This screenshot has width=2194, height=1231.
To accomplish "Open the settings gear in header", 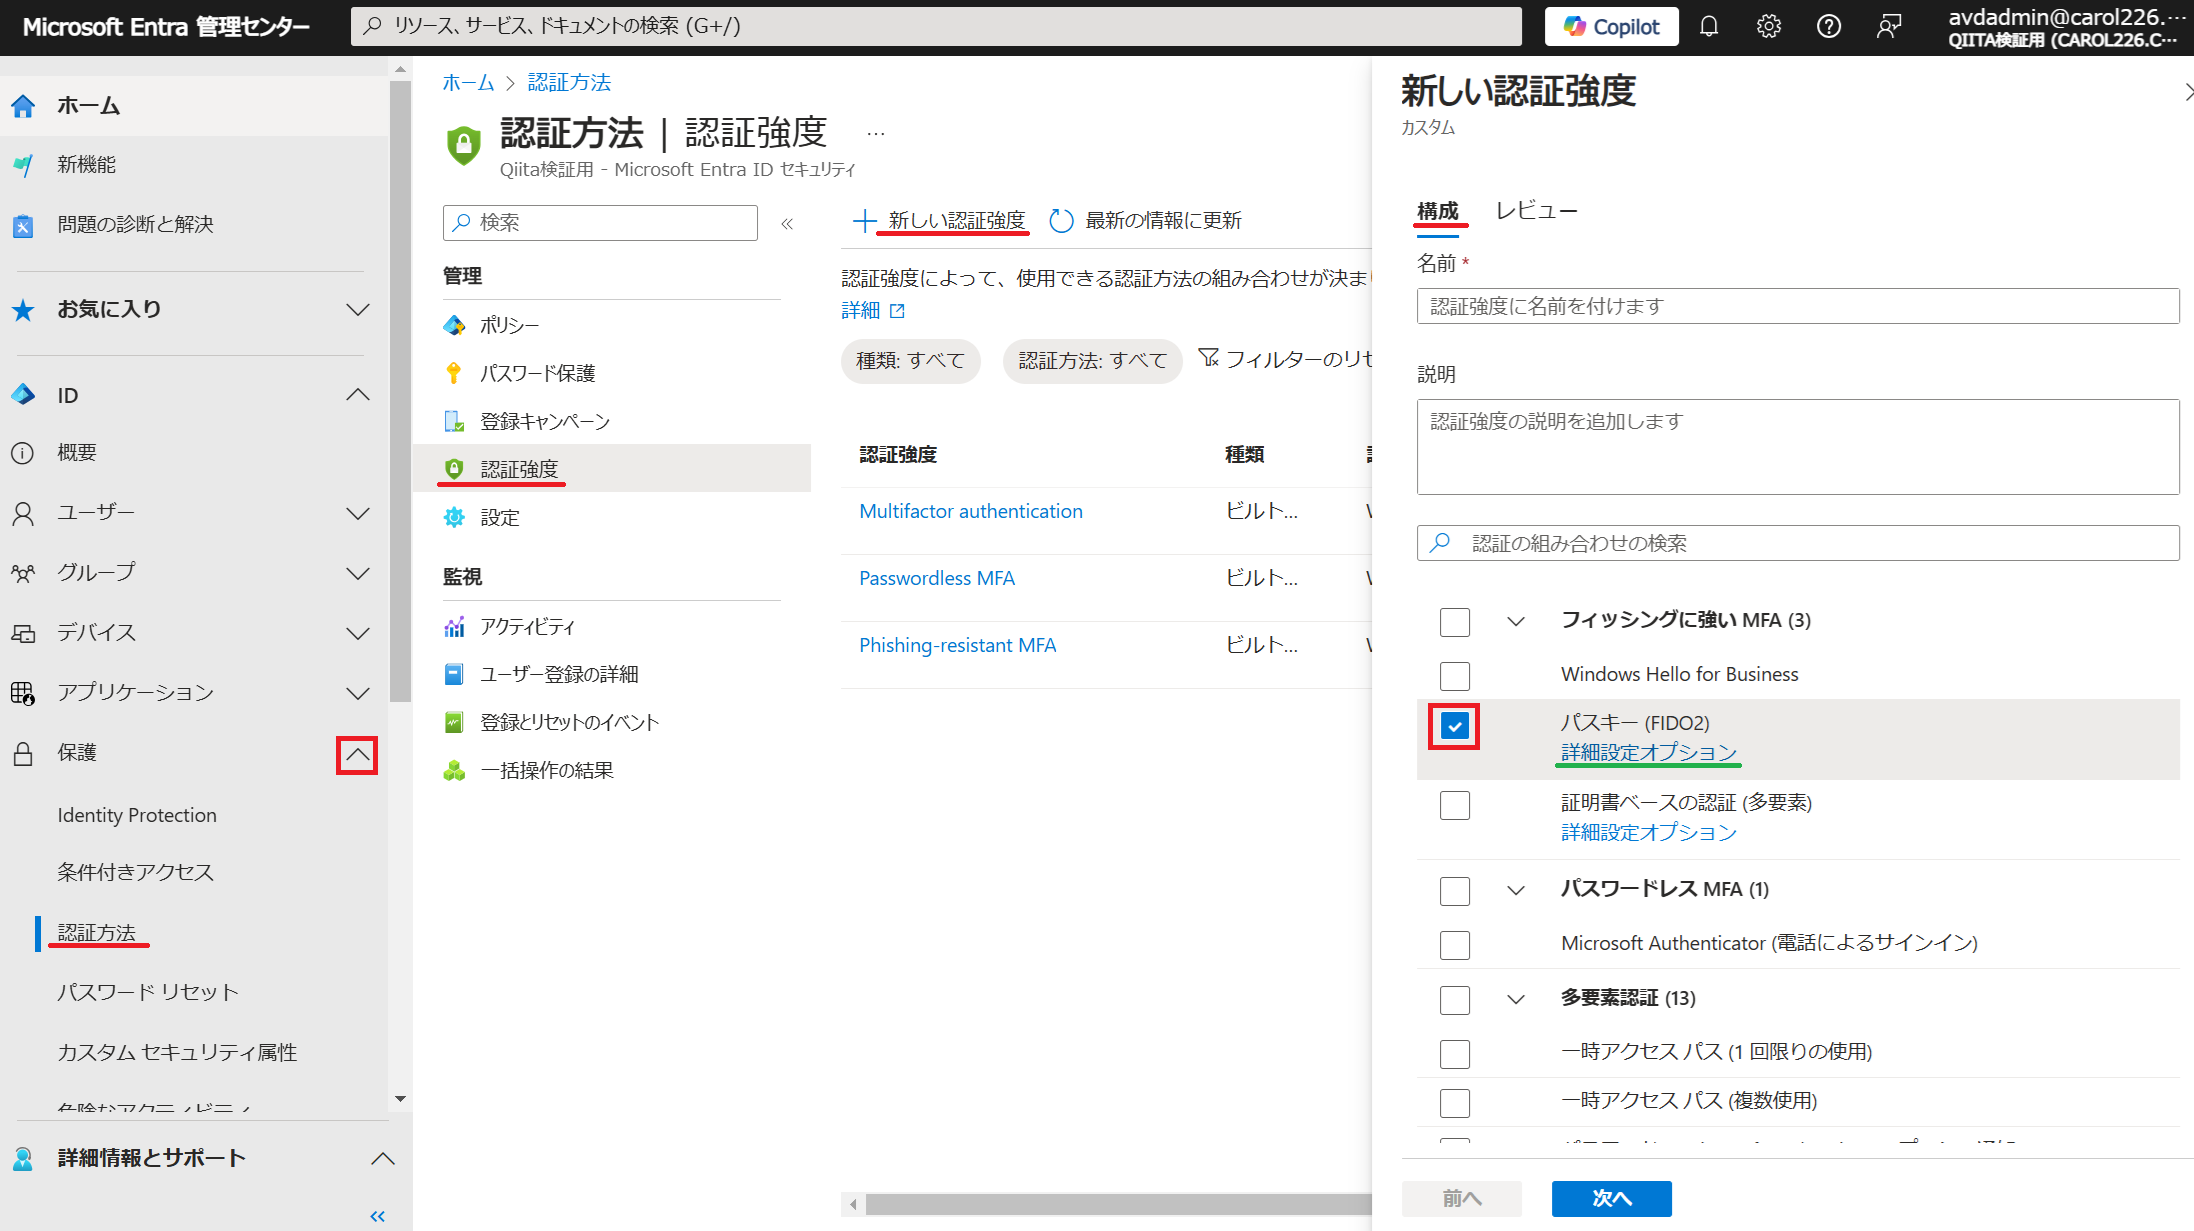I will [1769, 27].
